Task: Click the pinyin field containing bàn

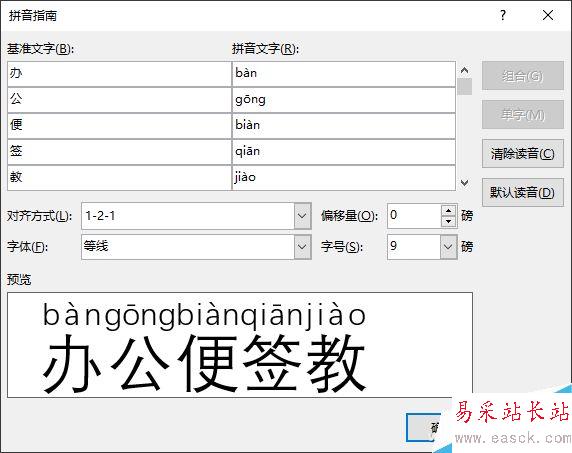Action: click(344, 74)
